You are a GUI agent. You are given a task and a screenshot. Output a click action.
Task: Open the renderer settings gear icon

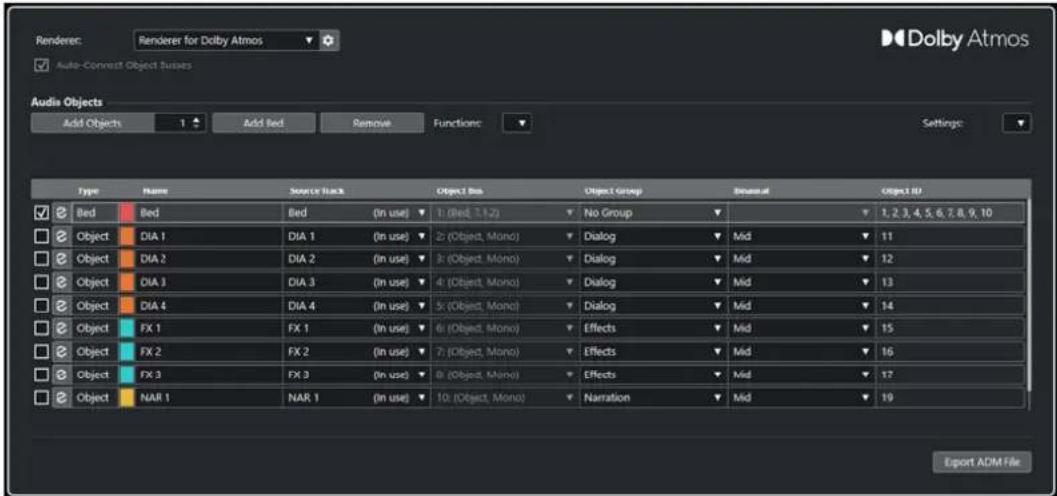(328, 41)
